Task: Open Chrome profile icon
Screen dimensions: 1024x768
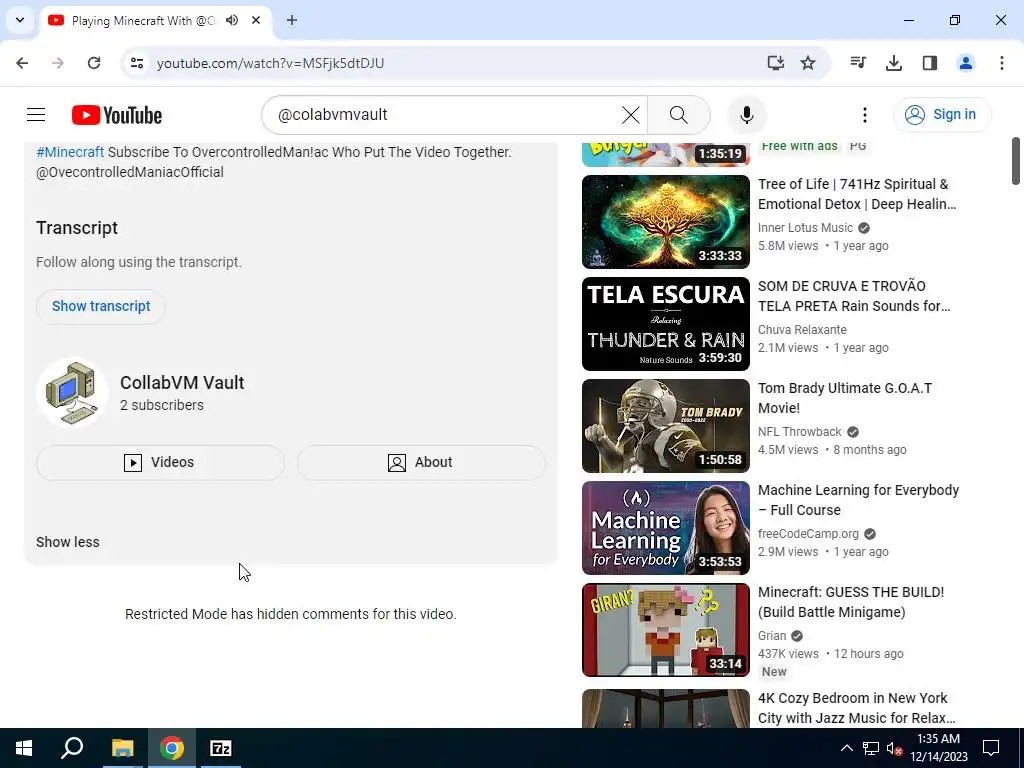Action: click(966, 63)
